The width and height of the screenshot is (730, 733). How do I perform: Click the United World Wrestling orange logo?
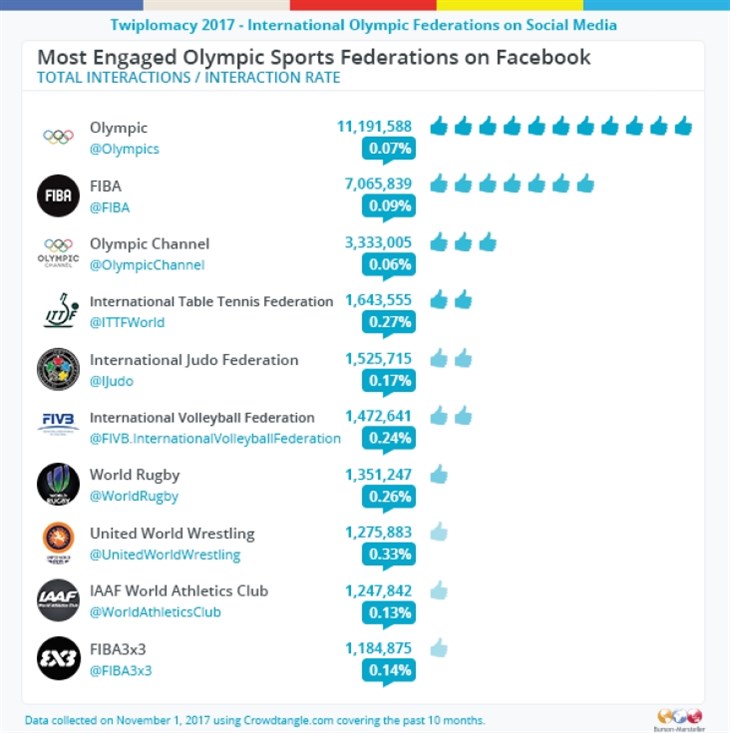[58, 542]
